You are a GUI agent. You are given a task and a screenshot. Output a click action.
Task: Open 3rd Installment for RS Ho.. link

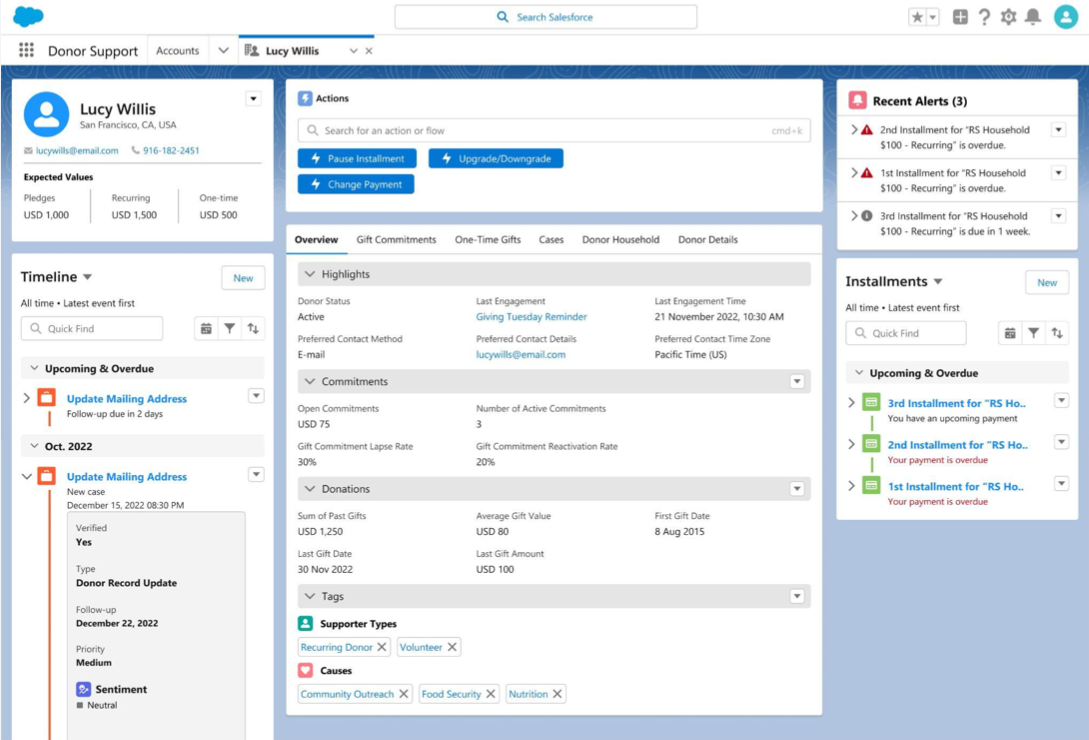[956, 403]
